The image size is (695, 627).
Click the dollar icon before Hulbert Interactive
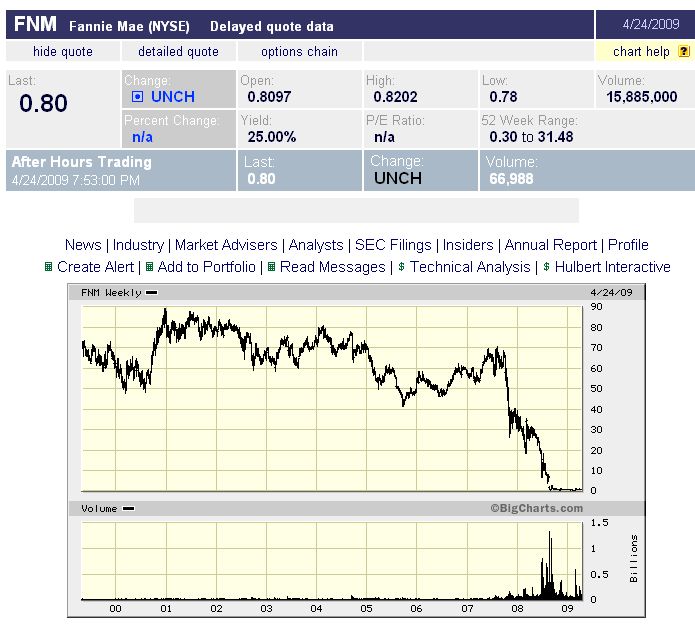point(546,267)
